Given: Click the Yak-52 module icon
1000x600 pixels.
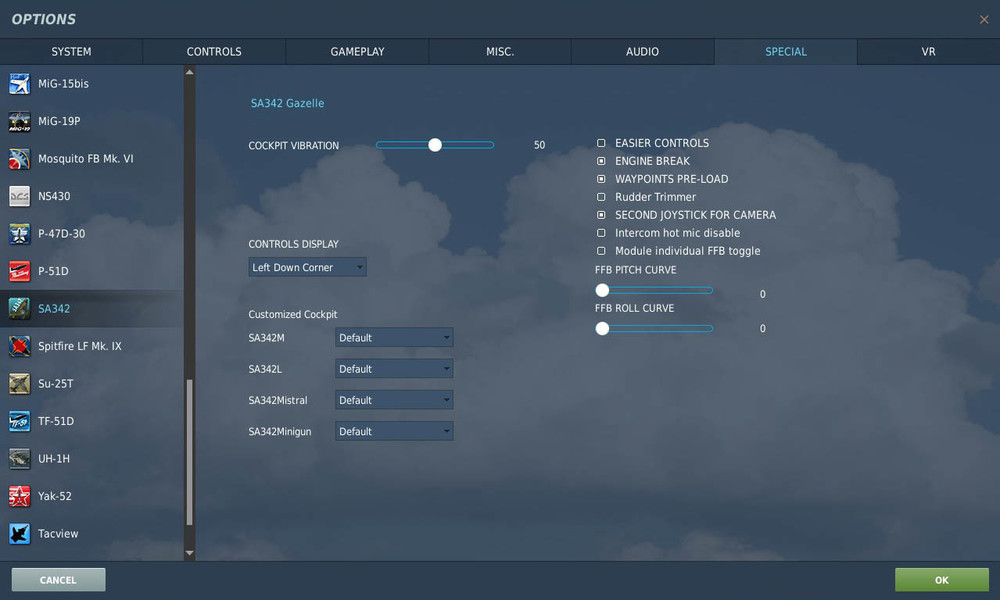Looking at the screenshot, I should [19, 496].
